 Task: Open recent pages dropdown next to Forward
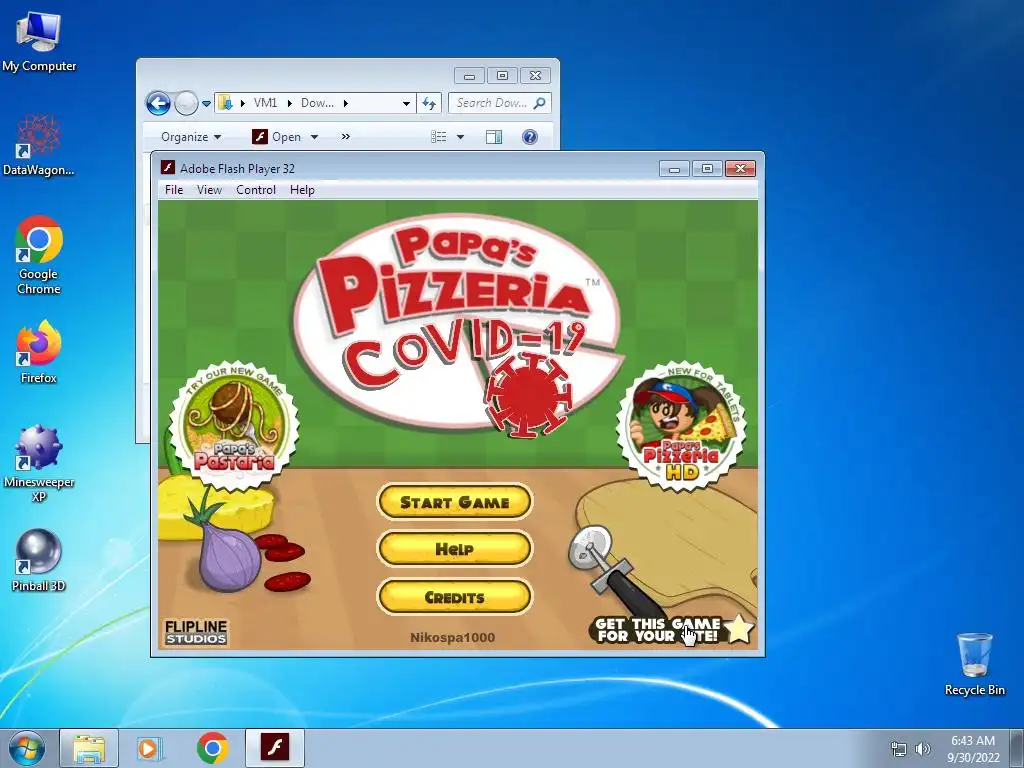tap(206, 103)
